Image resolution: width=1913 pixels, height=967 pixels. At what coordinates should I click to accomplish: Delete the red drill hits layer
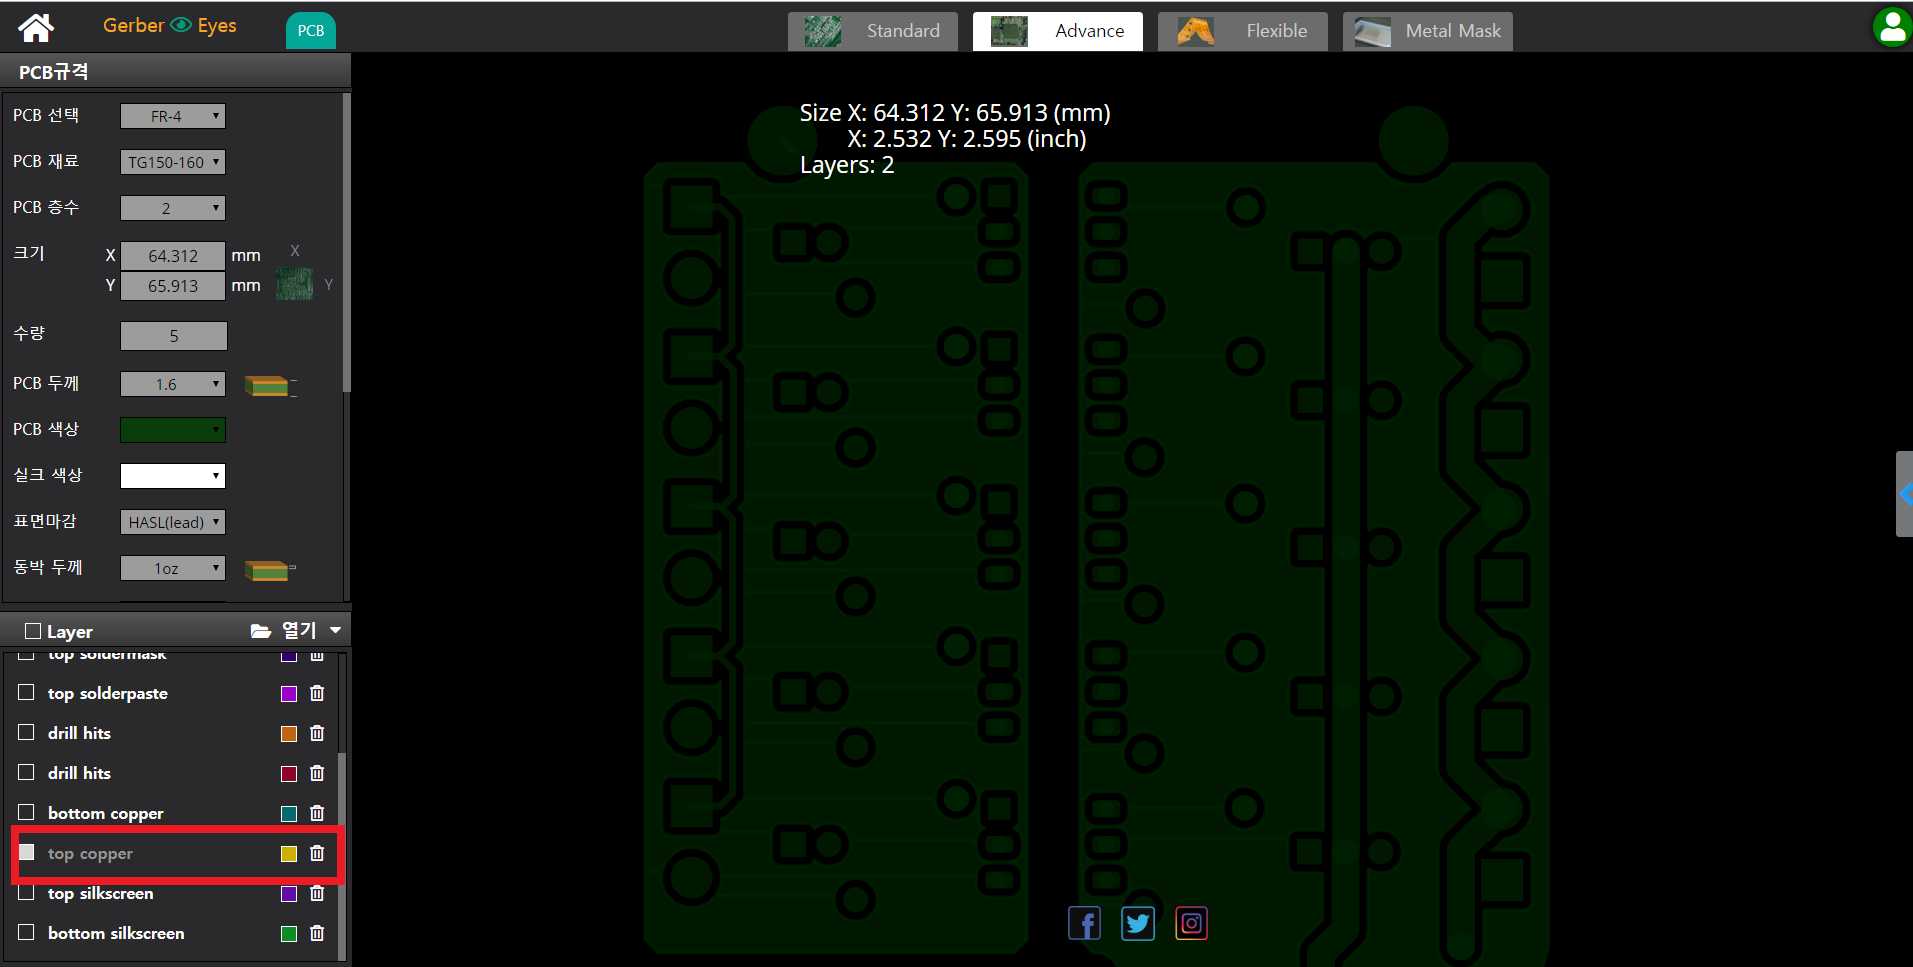pos(317,773)
